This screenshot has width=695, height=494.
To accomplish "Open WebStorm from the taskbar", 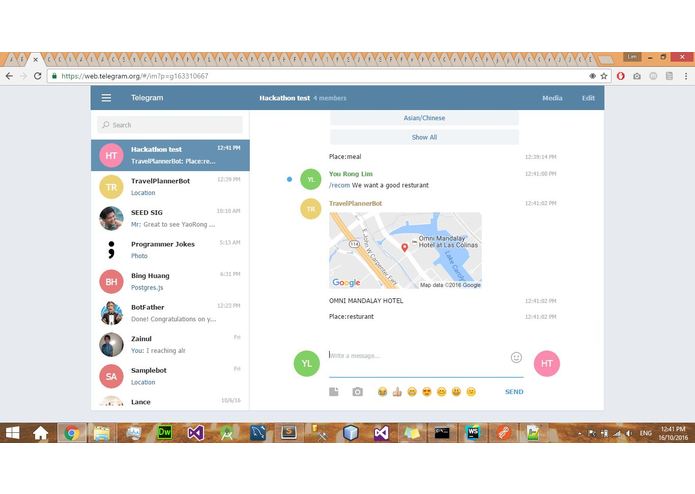I will click(473, 432).
